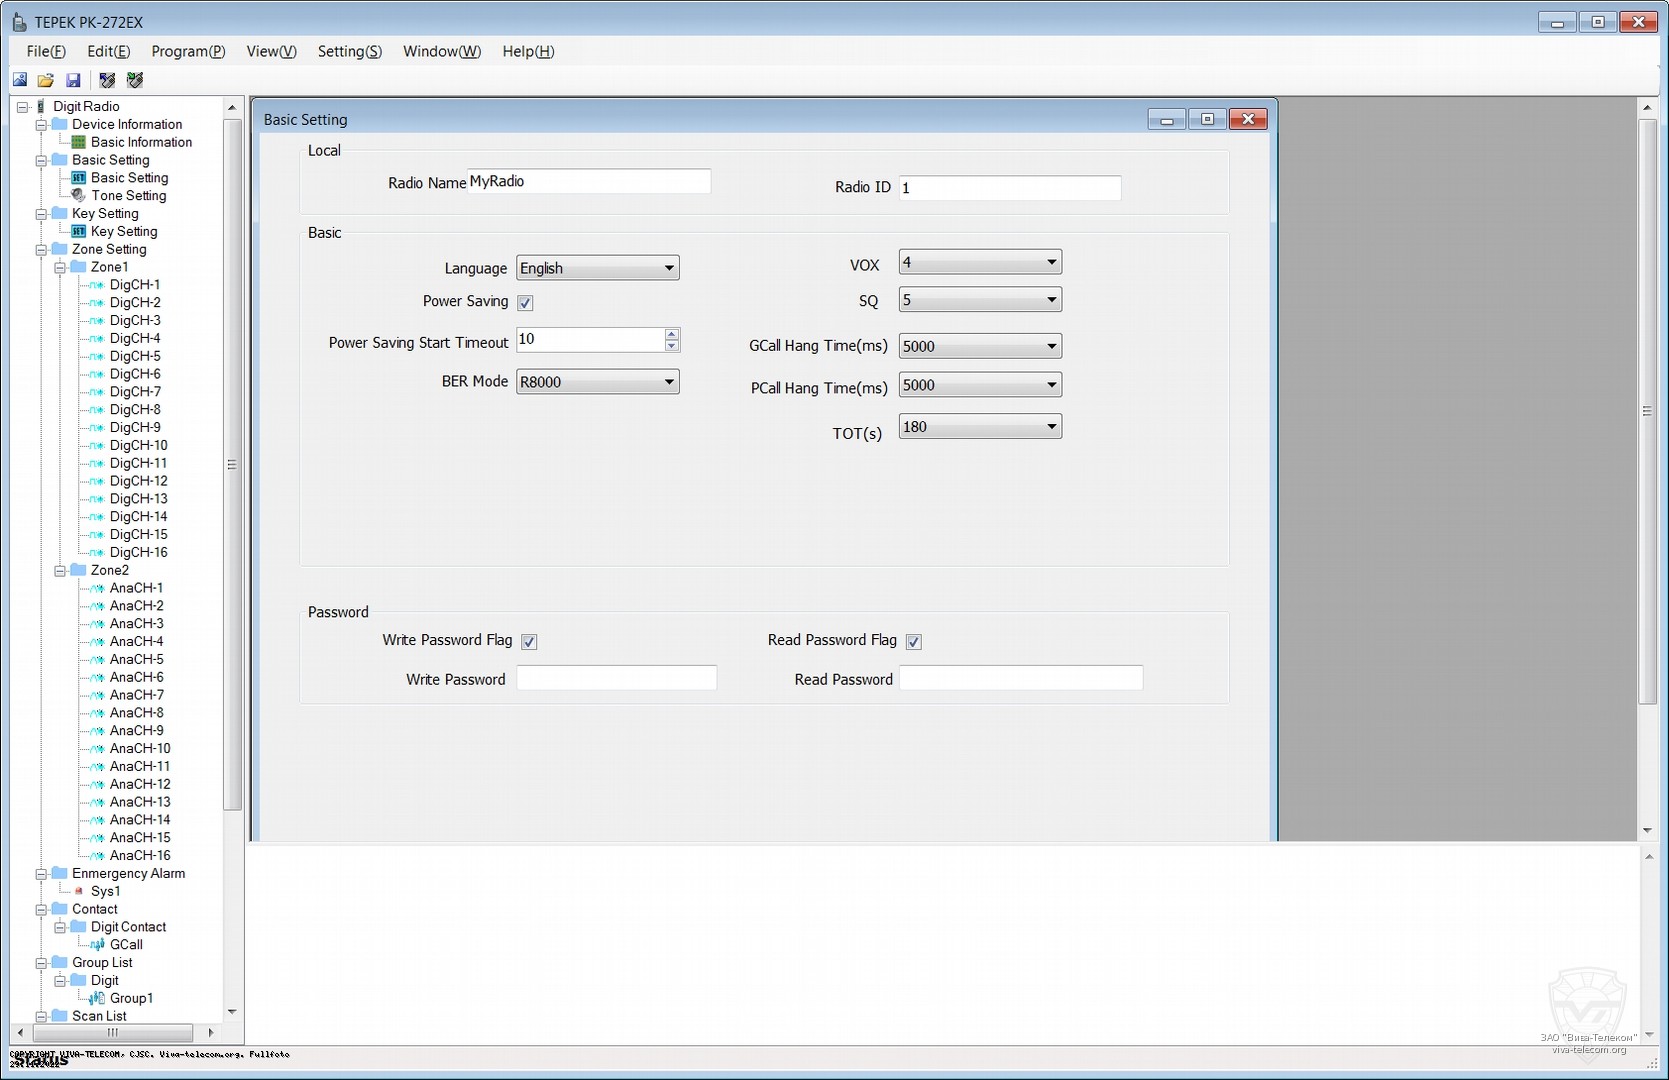Click the read from radio toolbar icon

(107, 80)
